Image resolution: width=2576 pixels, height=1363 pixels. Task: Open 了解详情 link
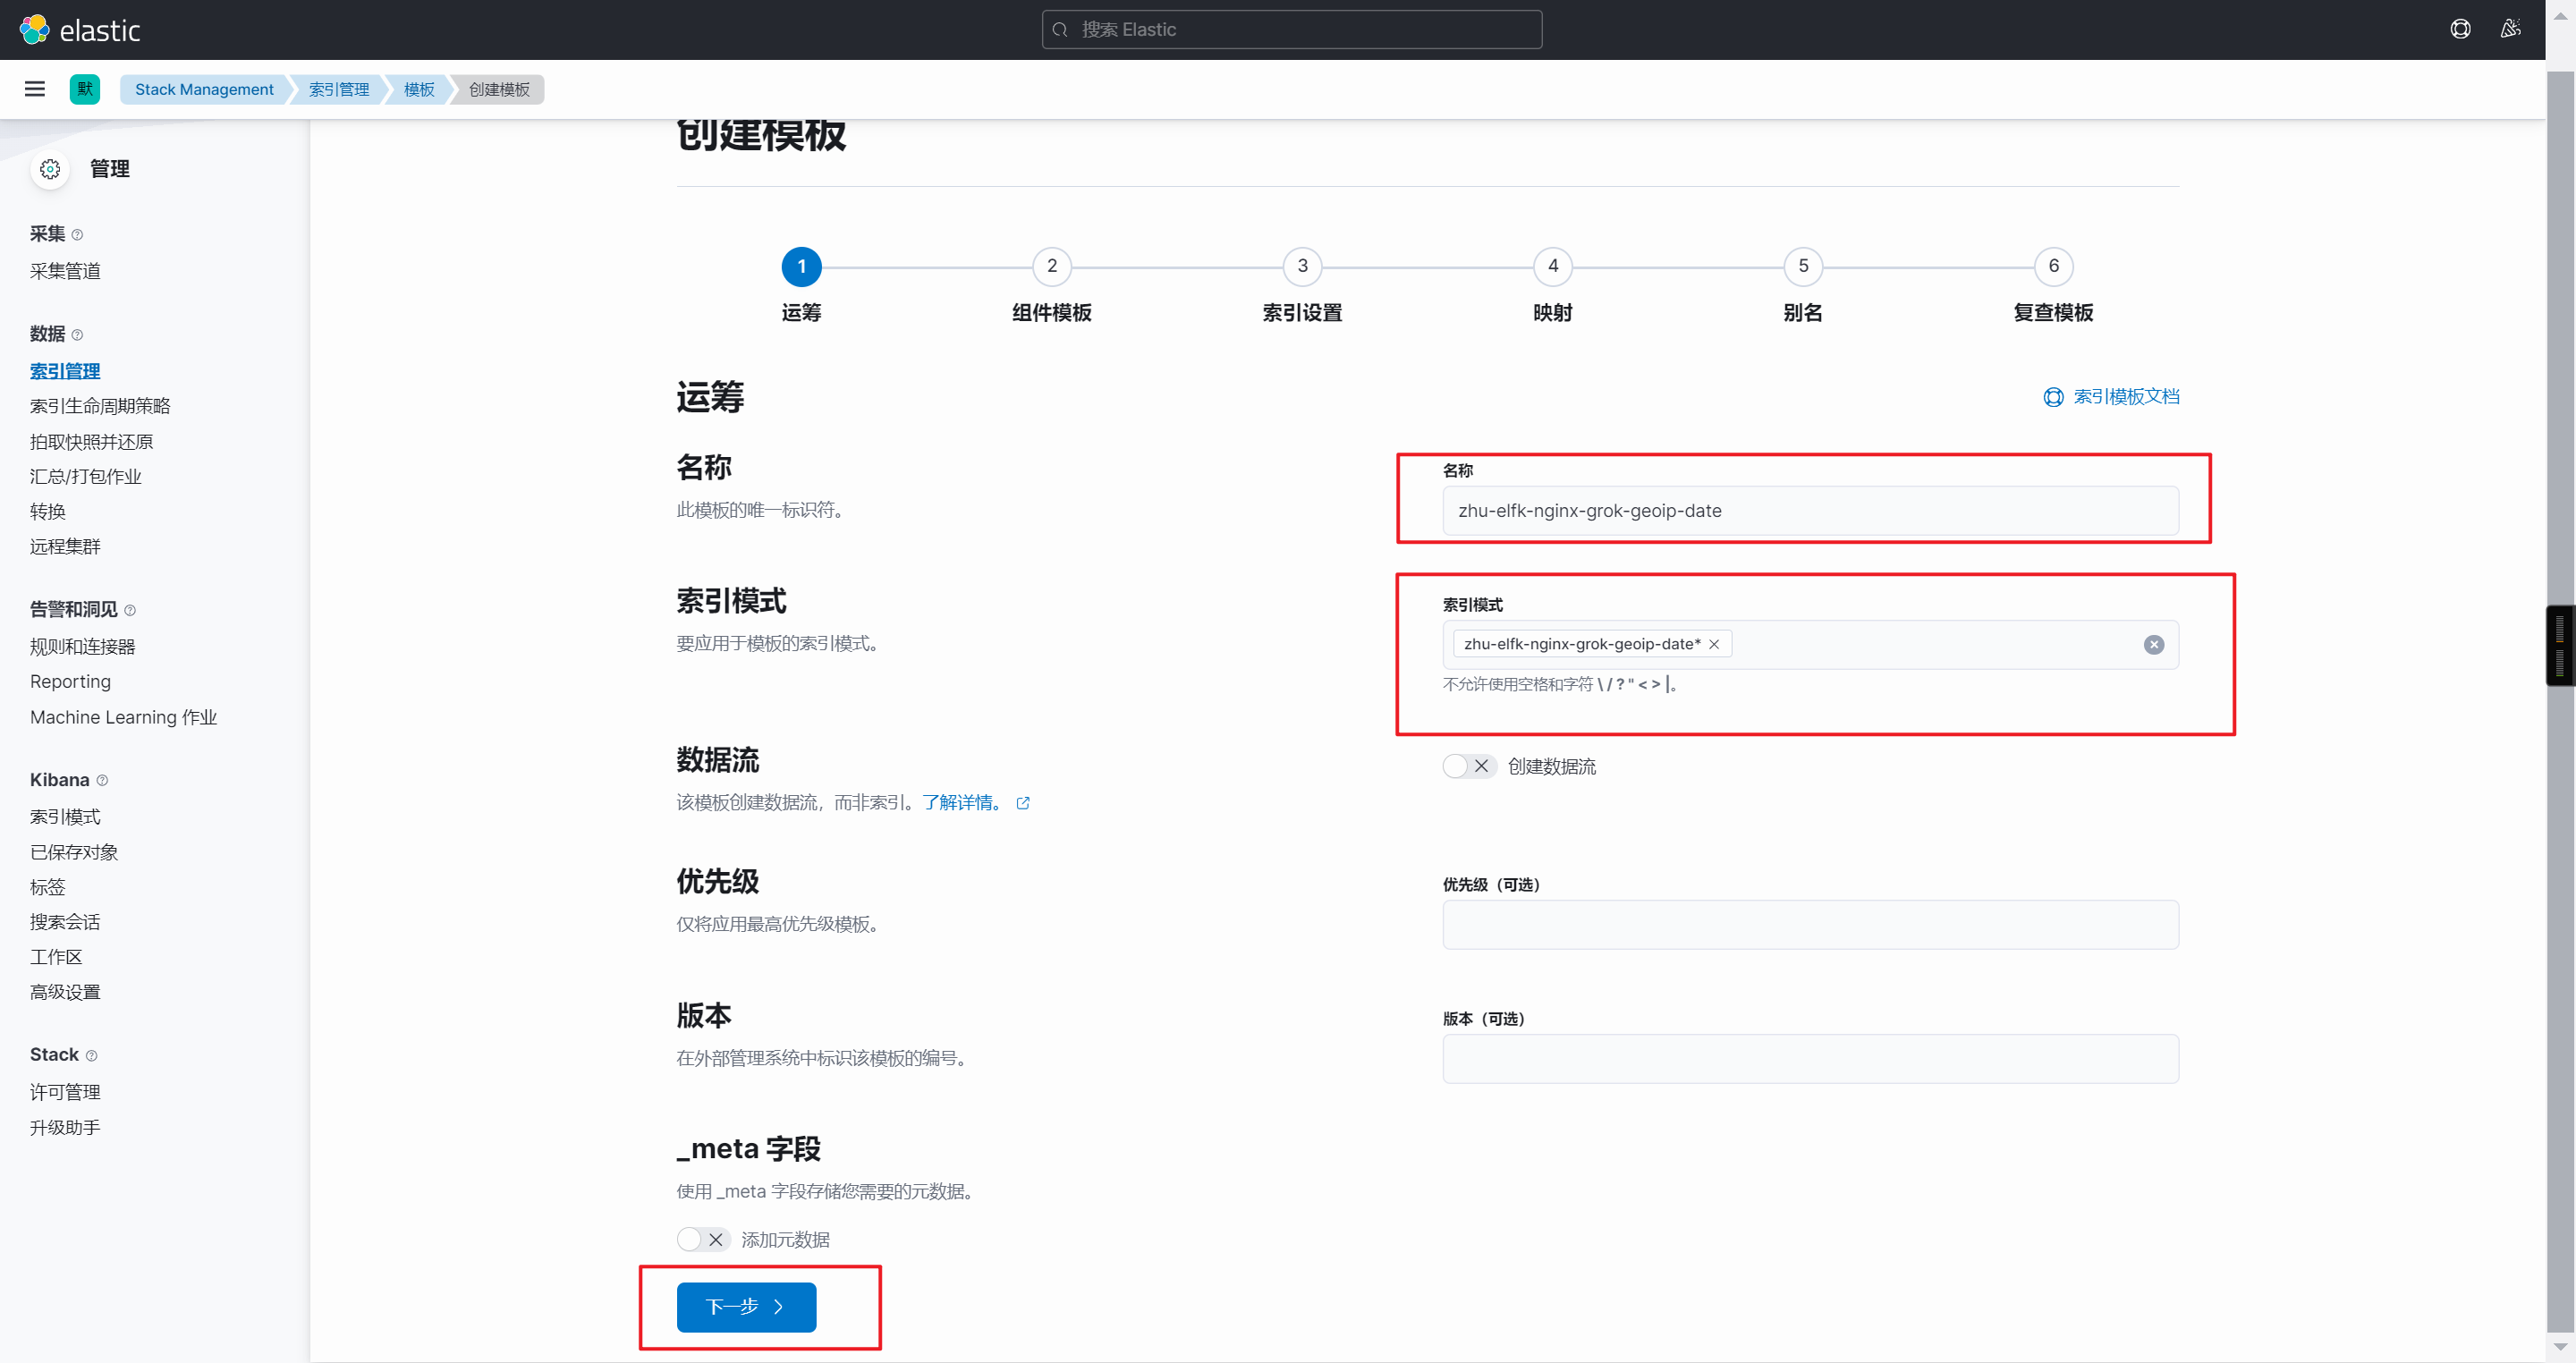pyautogui.click(x=961, y=803)
